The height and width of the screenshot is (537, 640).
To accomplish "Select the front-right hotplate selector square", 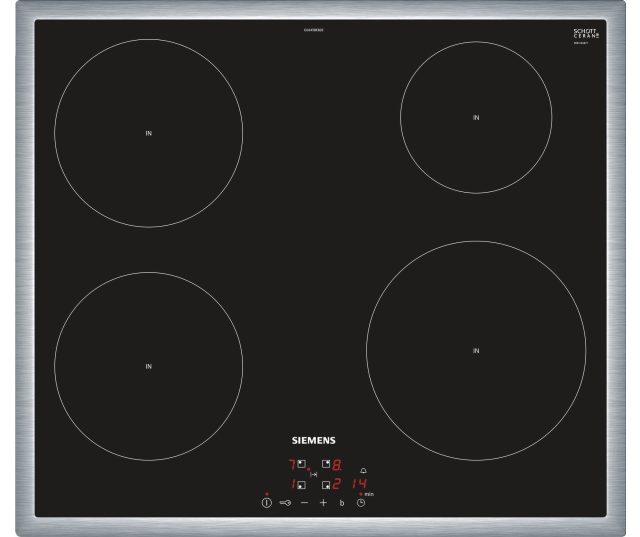I will pyautogui.click(x=326, y=485).
